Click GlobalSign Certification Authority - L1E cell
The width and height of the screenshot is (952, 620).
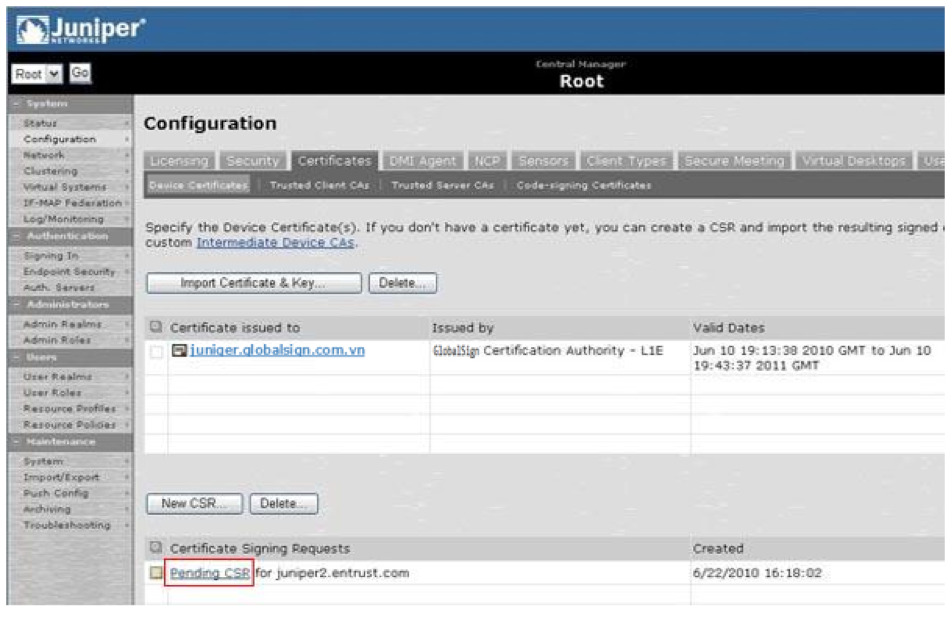coord(548,350)
